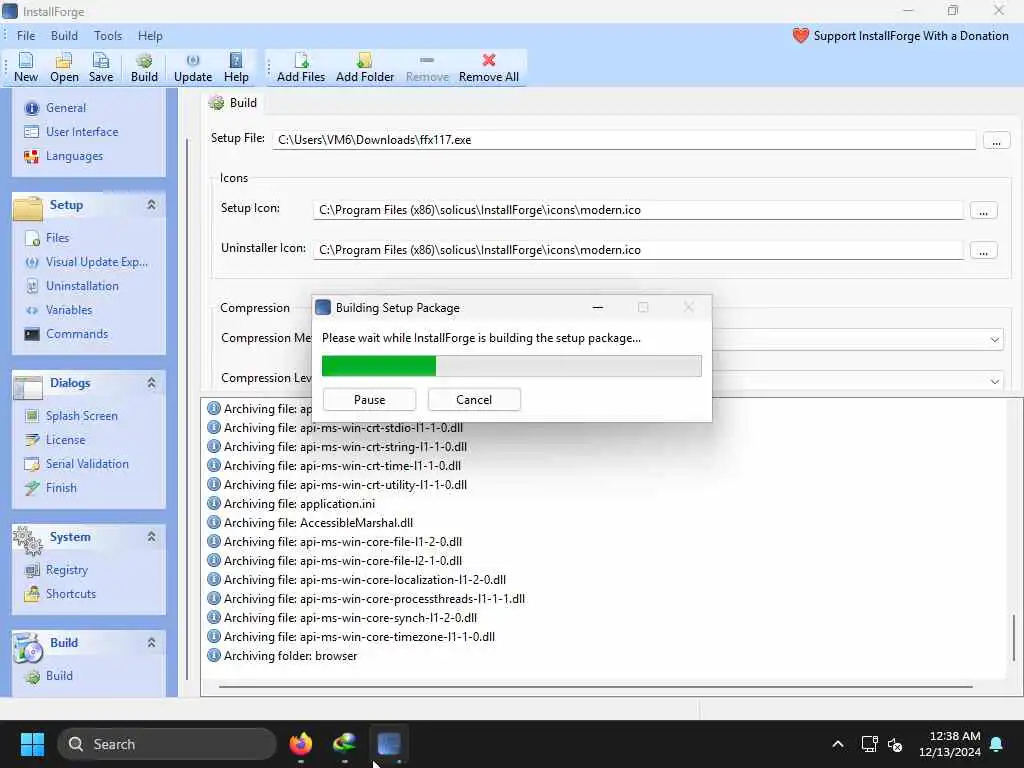Viewport: 1024px width, 768px height.
Task: Collapse the System sidebar group
Action: [152, 537]
